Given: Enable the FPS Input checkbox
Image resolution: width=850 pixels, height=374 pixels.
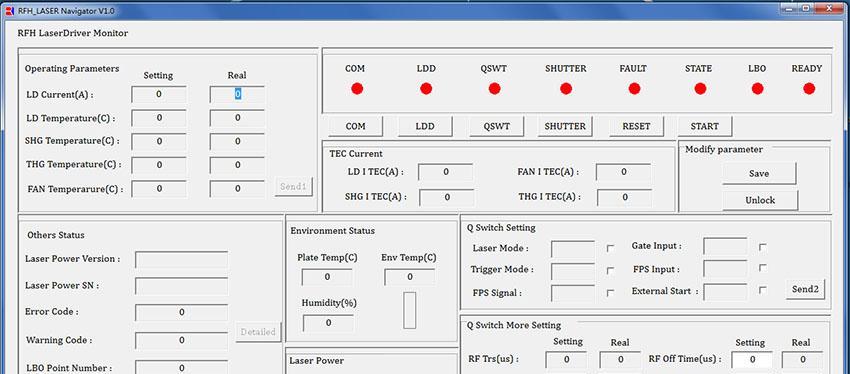Looking at the screenshot, I should [763, 268].
